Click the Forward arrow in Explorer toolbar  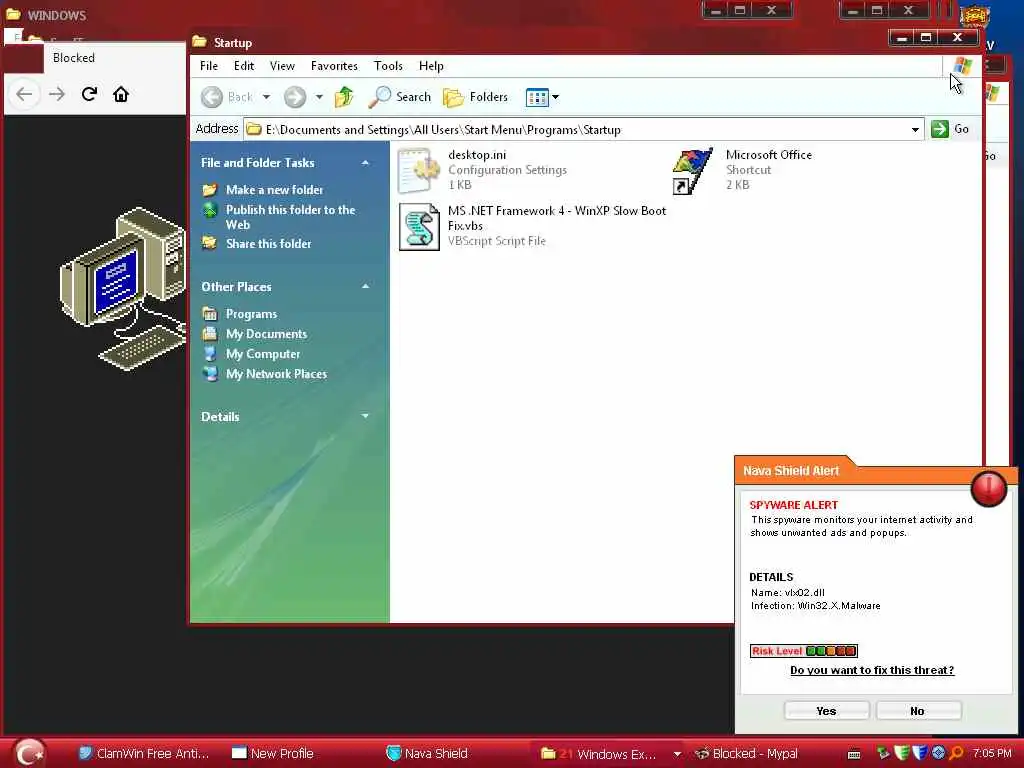pyautogui.click(x=295, y=97)
